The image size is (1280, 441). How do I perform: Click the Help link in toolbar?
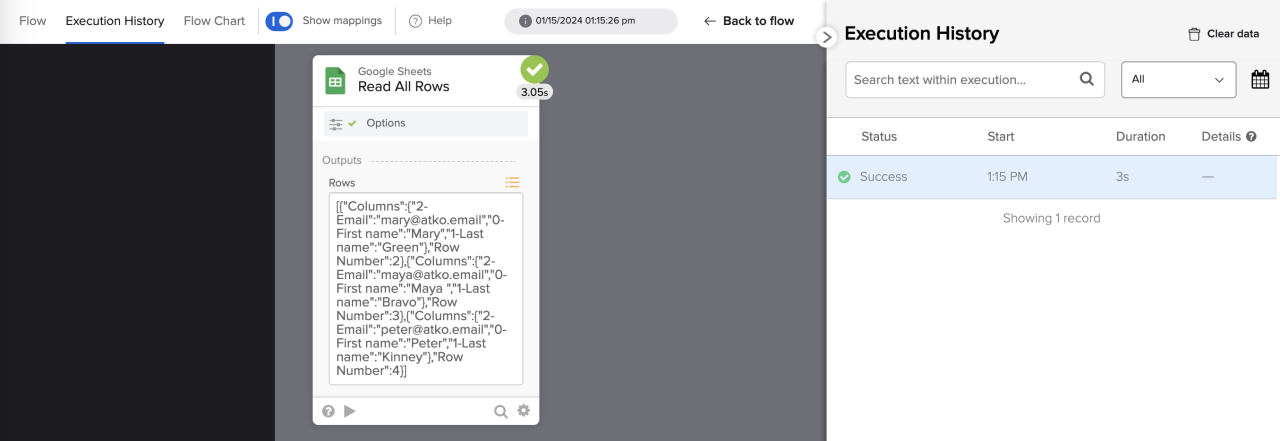coord(431,21)
